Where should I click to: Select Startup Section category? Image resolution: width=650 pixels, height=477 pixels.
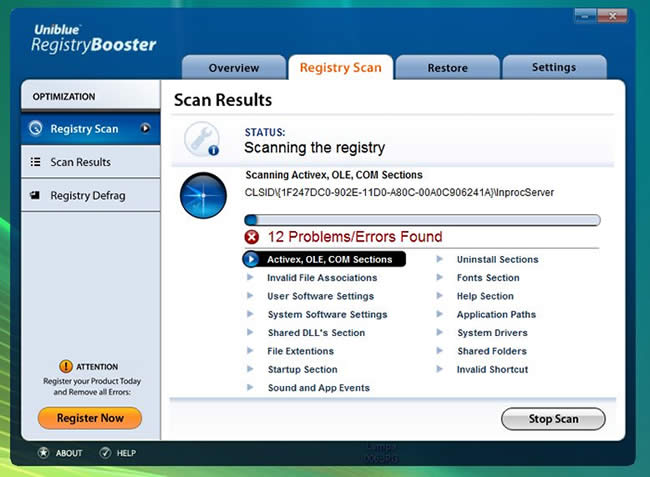[x=303, y=369]
